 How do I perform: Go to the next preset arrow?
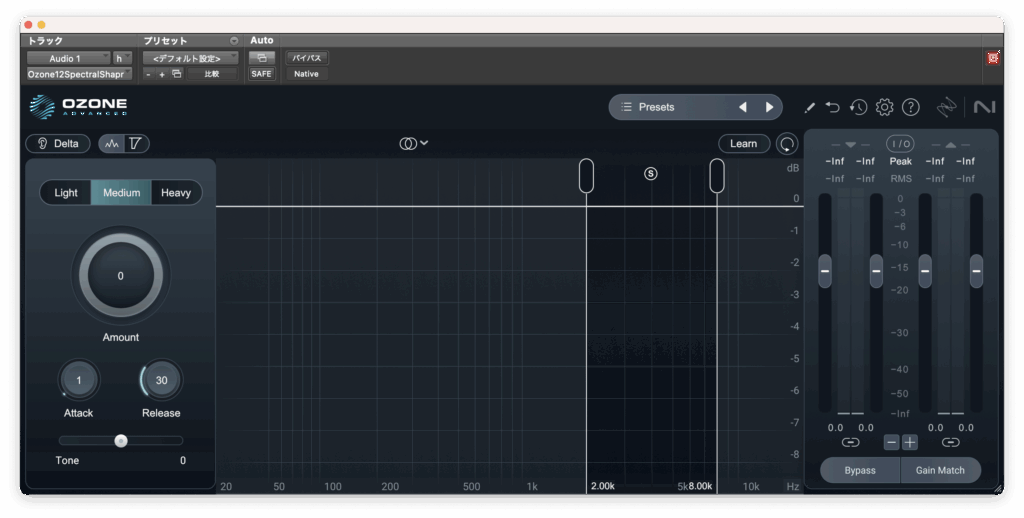pos(769,107)
